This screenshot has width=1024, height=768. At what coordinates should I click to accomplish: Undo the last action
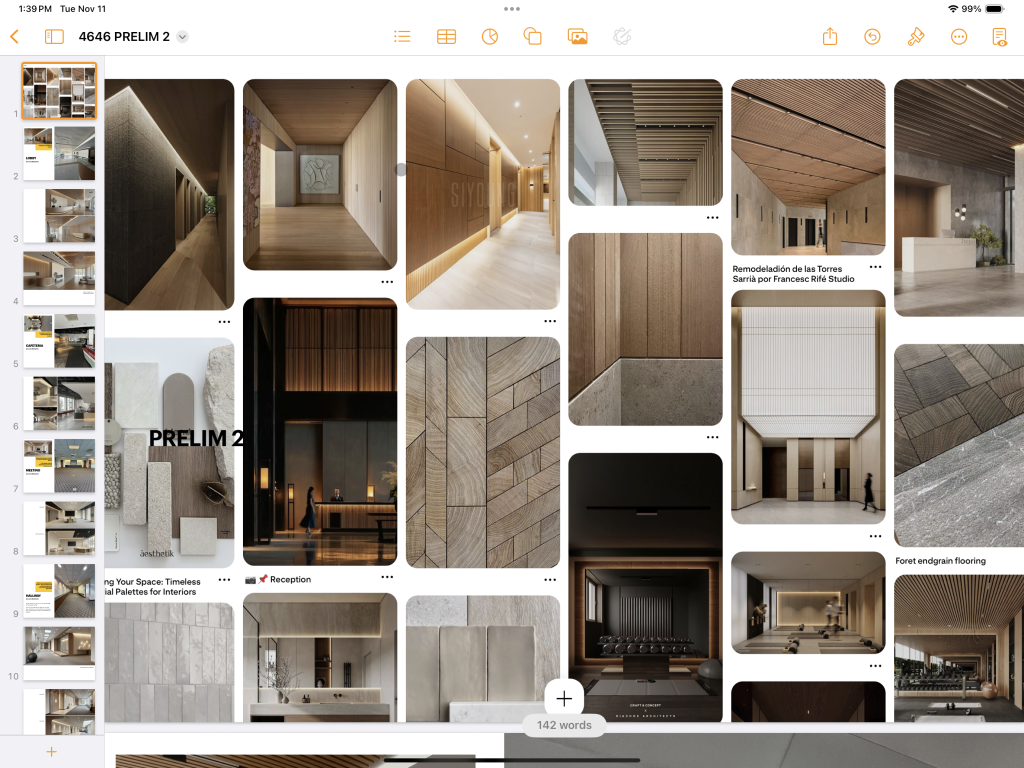coord(872,37)
